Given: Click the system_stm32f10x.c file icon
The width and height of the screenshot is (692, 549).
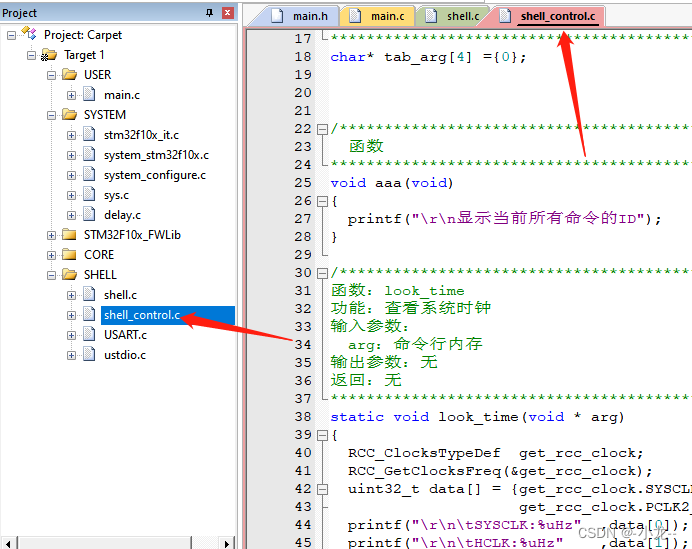Looking at the screenshot, I should [89, 154].
